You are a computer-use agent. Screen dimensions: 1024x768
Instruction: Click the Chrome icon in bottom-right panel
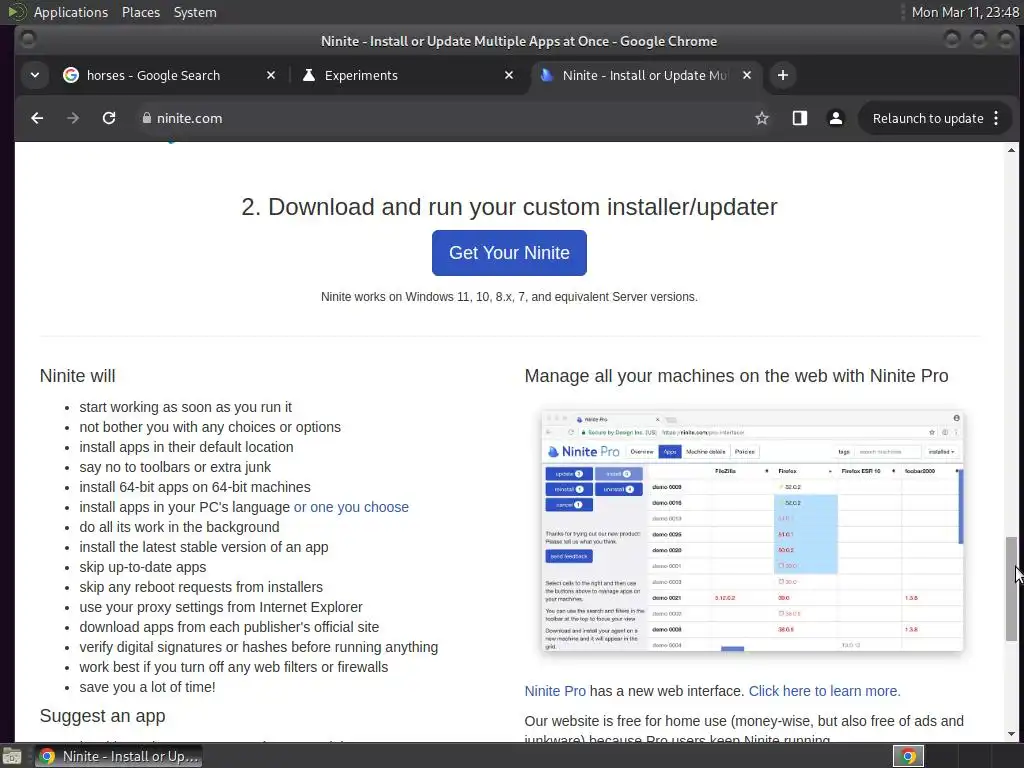tap(908, 756)
